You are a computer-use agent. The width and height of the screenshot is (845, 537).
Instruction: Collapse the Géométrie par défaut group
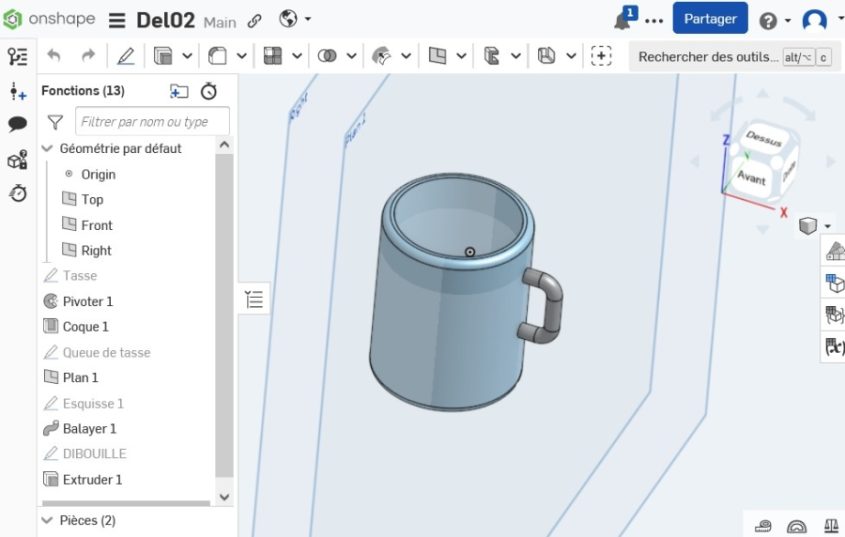click(x=46, y=148)
